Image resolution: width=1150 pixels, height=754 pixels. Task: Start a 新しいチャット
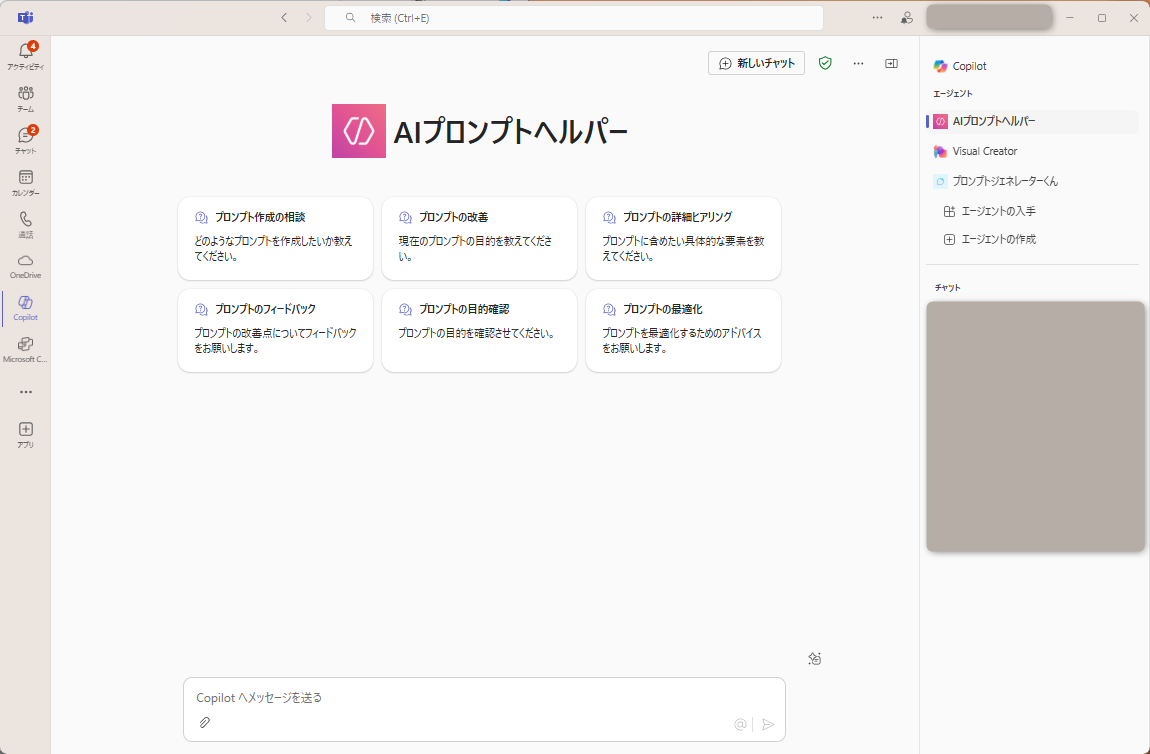click(x=756, y=63)
